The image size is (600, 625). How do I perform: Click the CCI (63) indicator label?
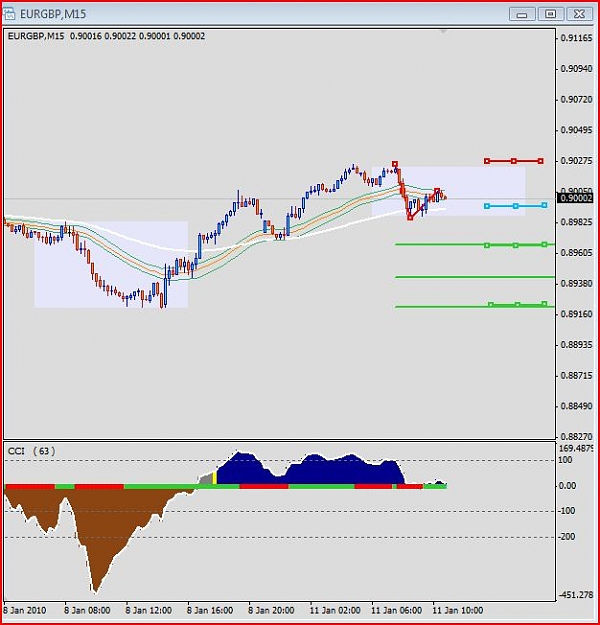click(x=32, y=451)
